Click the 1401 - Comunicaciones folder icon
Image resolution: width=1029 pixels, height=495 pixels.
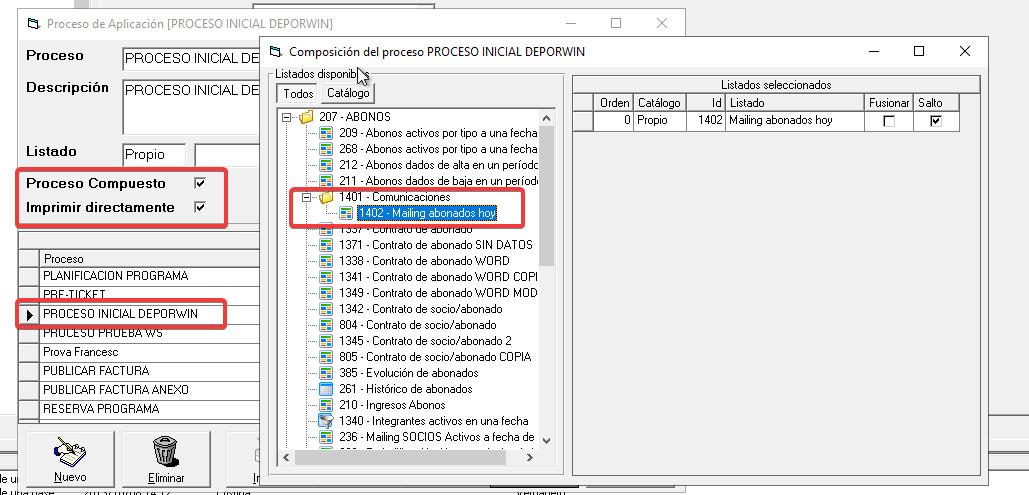pyautogui.click(x=326, y=197)
